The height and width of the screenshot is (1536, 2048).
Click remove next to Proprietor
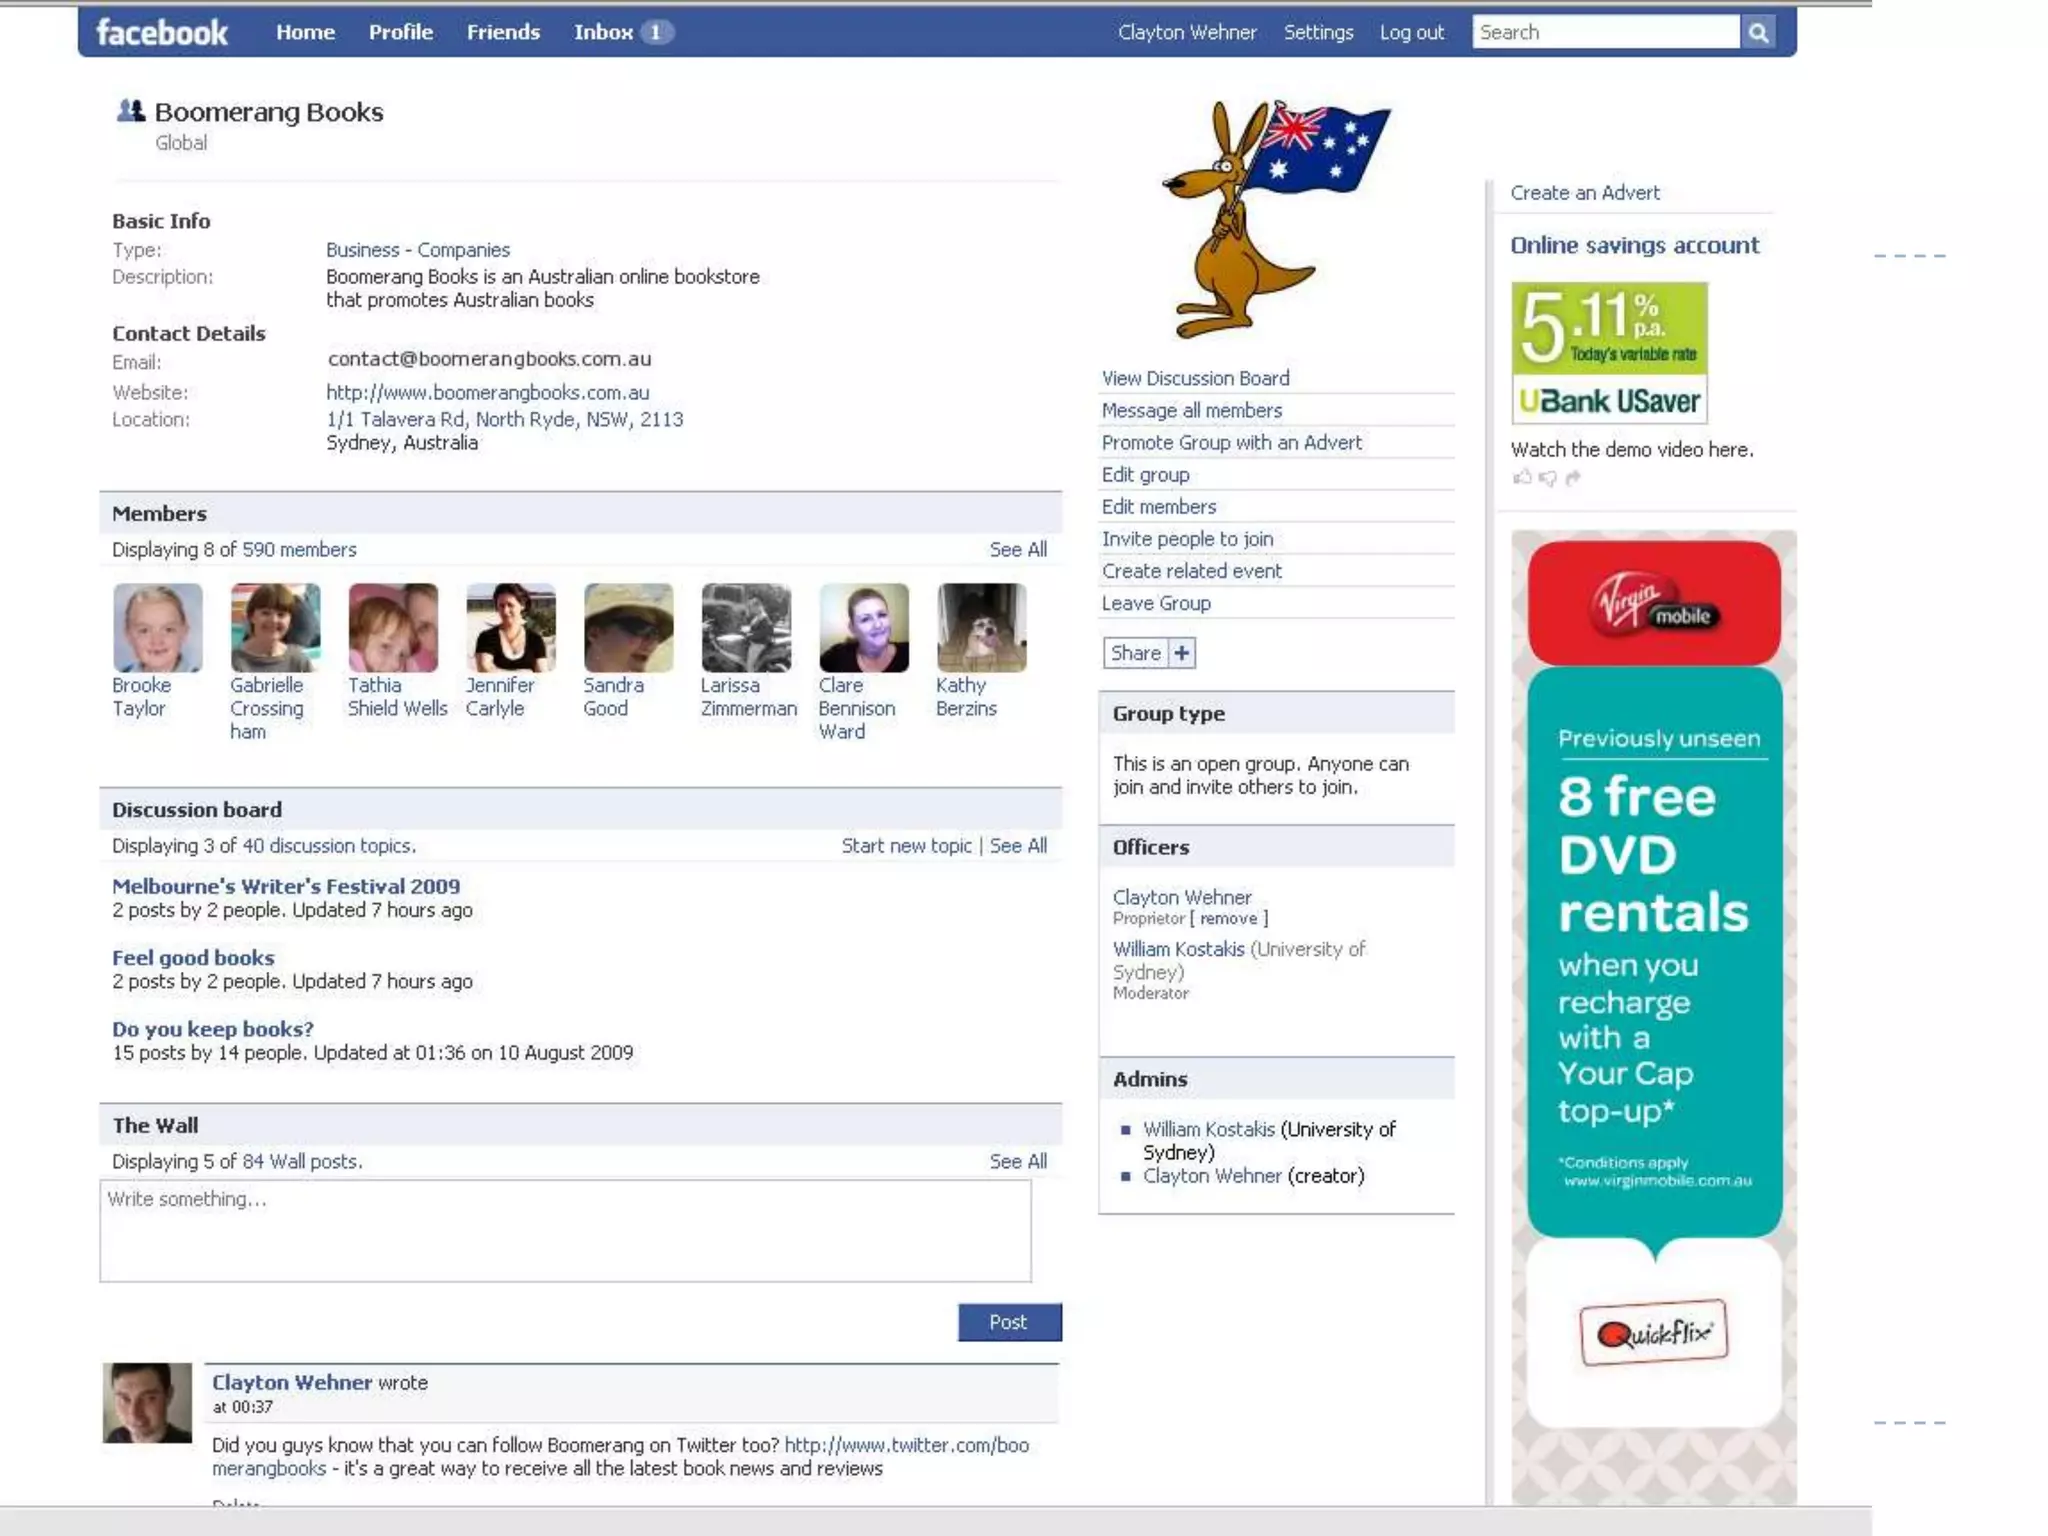tap(1228, 919)
